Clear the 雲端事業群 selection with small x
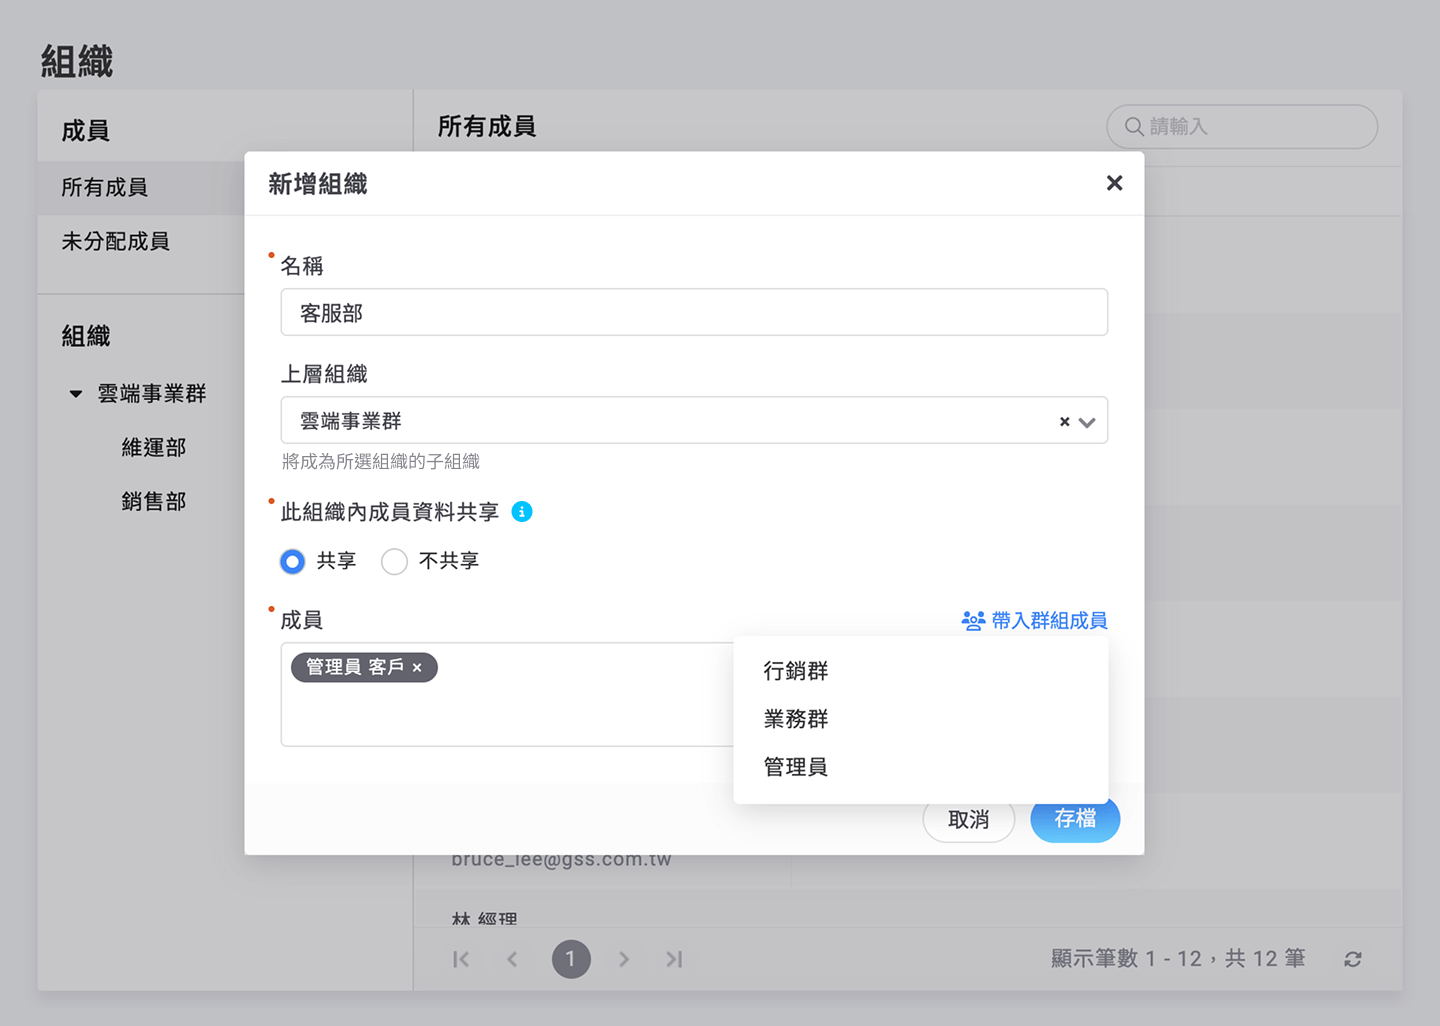This screenshot has height=1026, width=1440. (x=1064, y=422)
